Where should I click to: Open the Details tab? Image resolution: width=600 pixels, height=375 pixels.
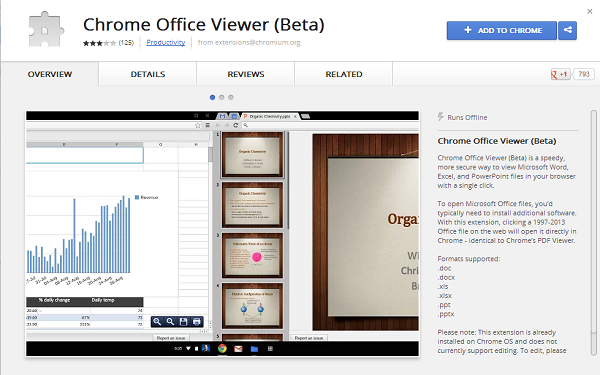click(148, 74)
